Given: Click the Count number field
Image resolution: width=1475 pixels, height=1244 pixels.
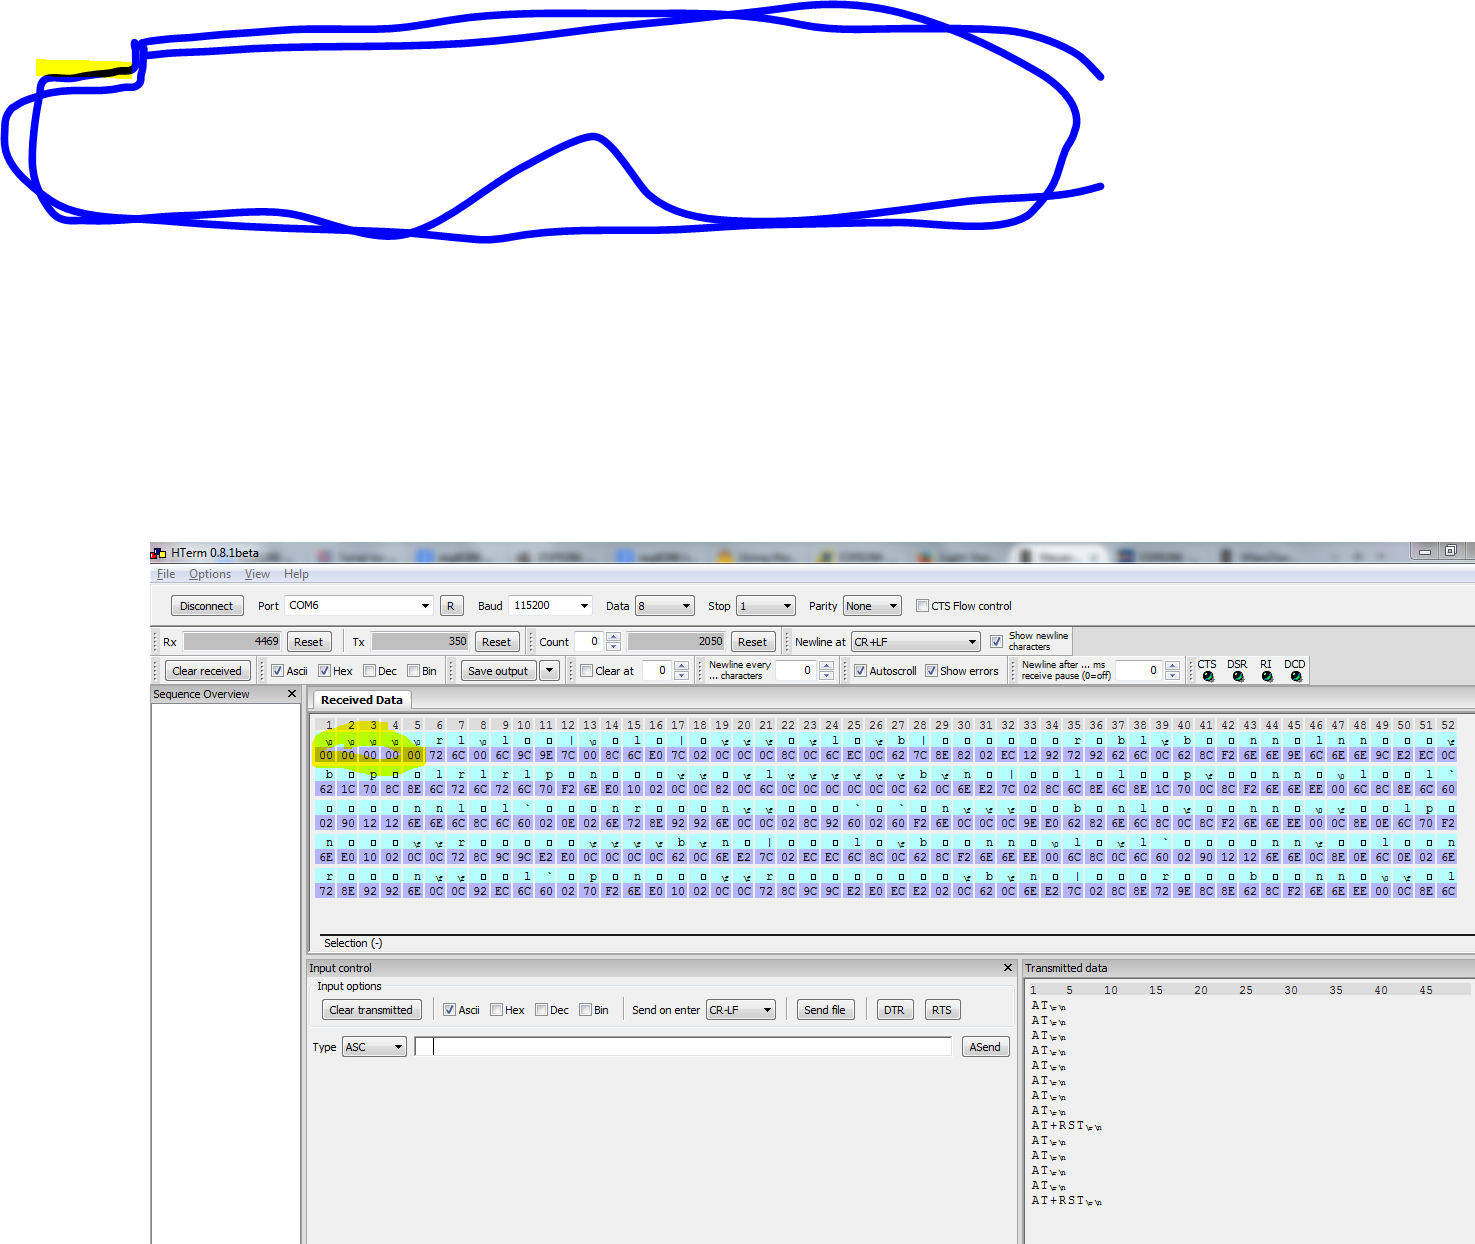Looking at the screenshot, I should (x=590, y=642).
